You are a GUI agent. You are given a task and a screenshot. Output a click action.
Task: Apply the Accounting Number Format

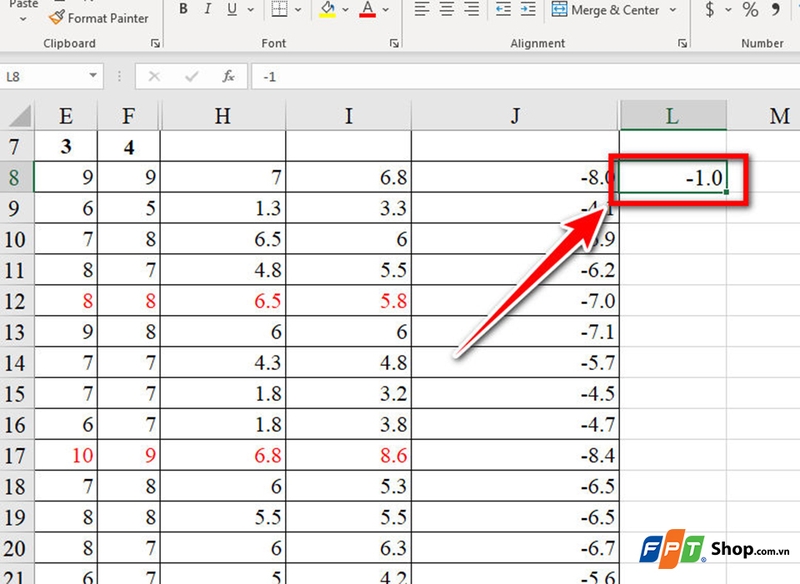coord(711,9)
